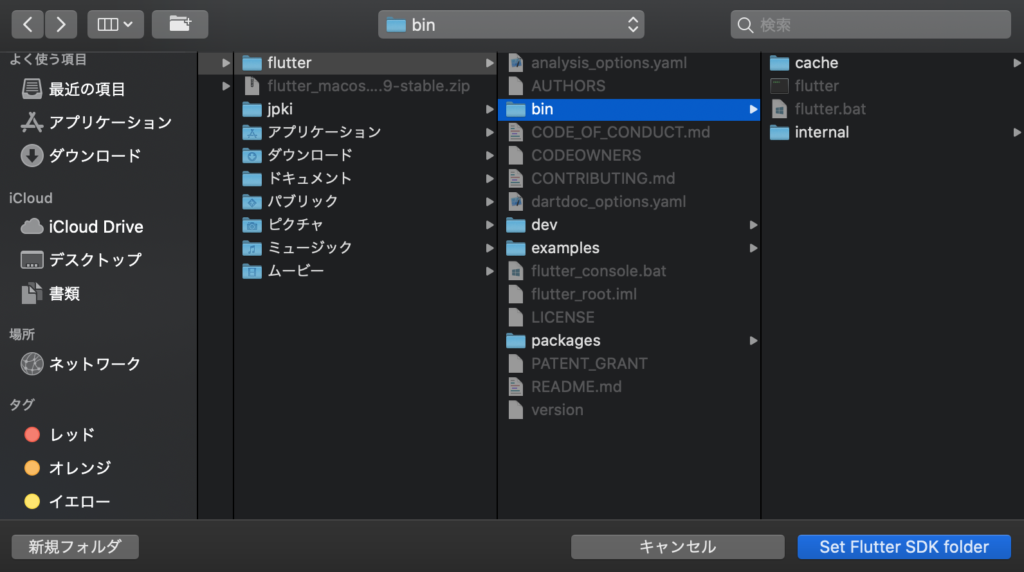
Task: Select Desktop (デスクトップ) in sidebar
Action: point(81,260)
